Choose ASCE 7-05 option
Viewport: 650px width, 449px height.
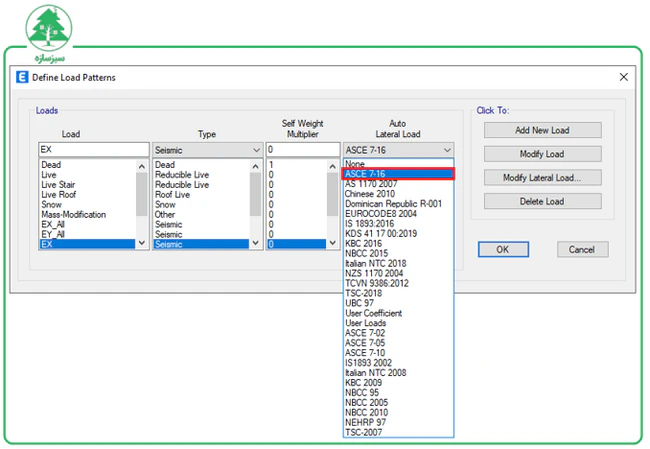click(x=398, y=343)
